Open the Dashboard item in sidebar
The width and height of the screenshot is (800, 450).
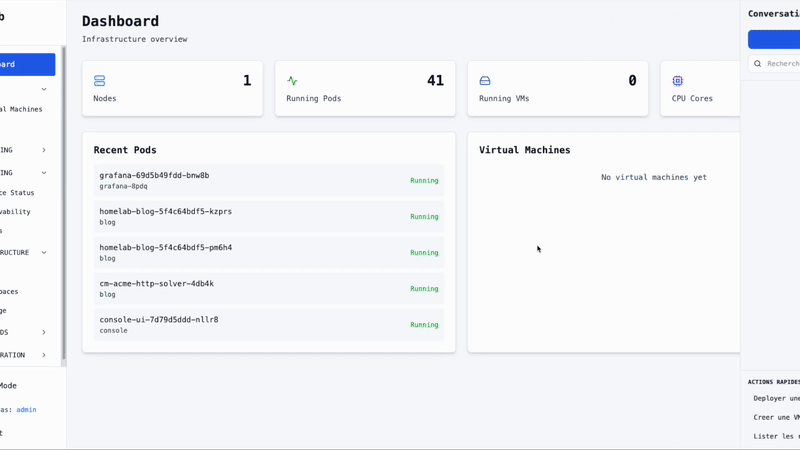[26, 65]
